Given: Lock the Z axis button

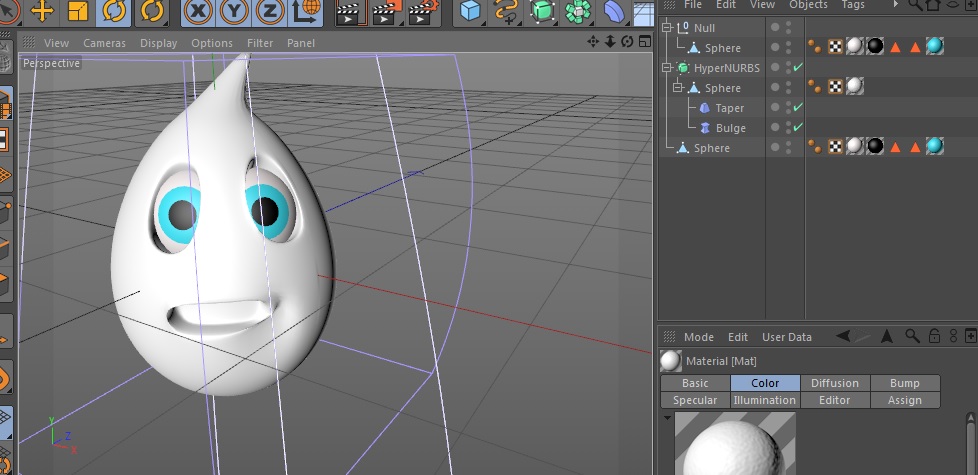Looking at the screenshot, I should [270, 11].
